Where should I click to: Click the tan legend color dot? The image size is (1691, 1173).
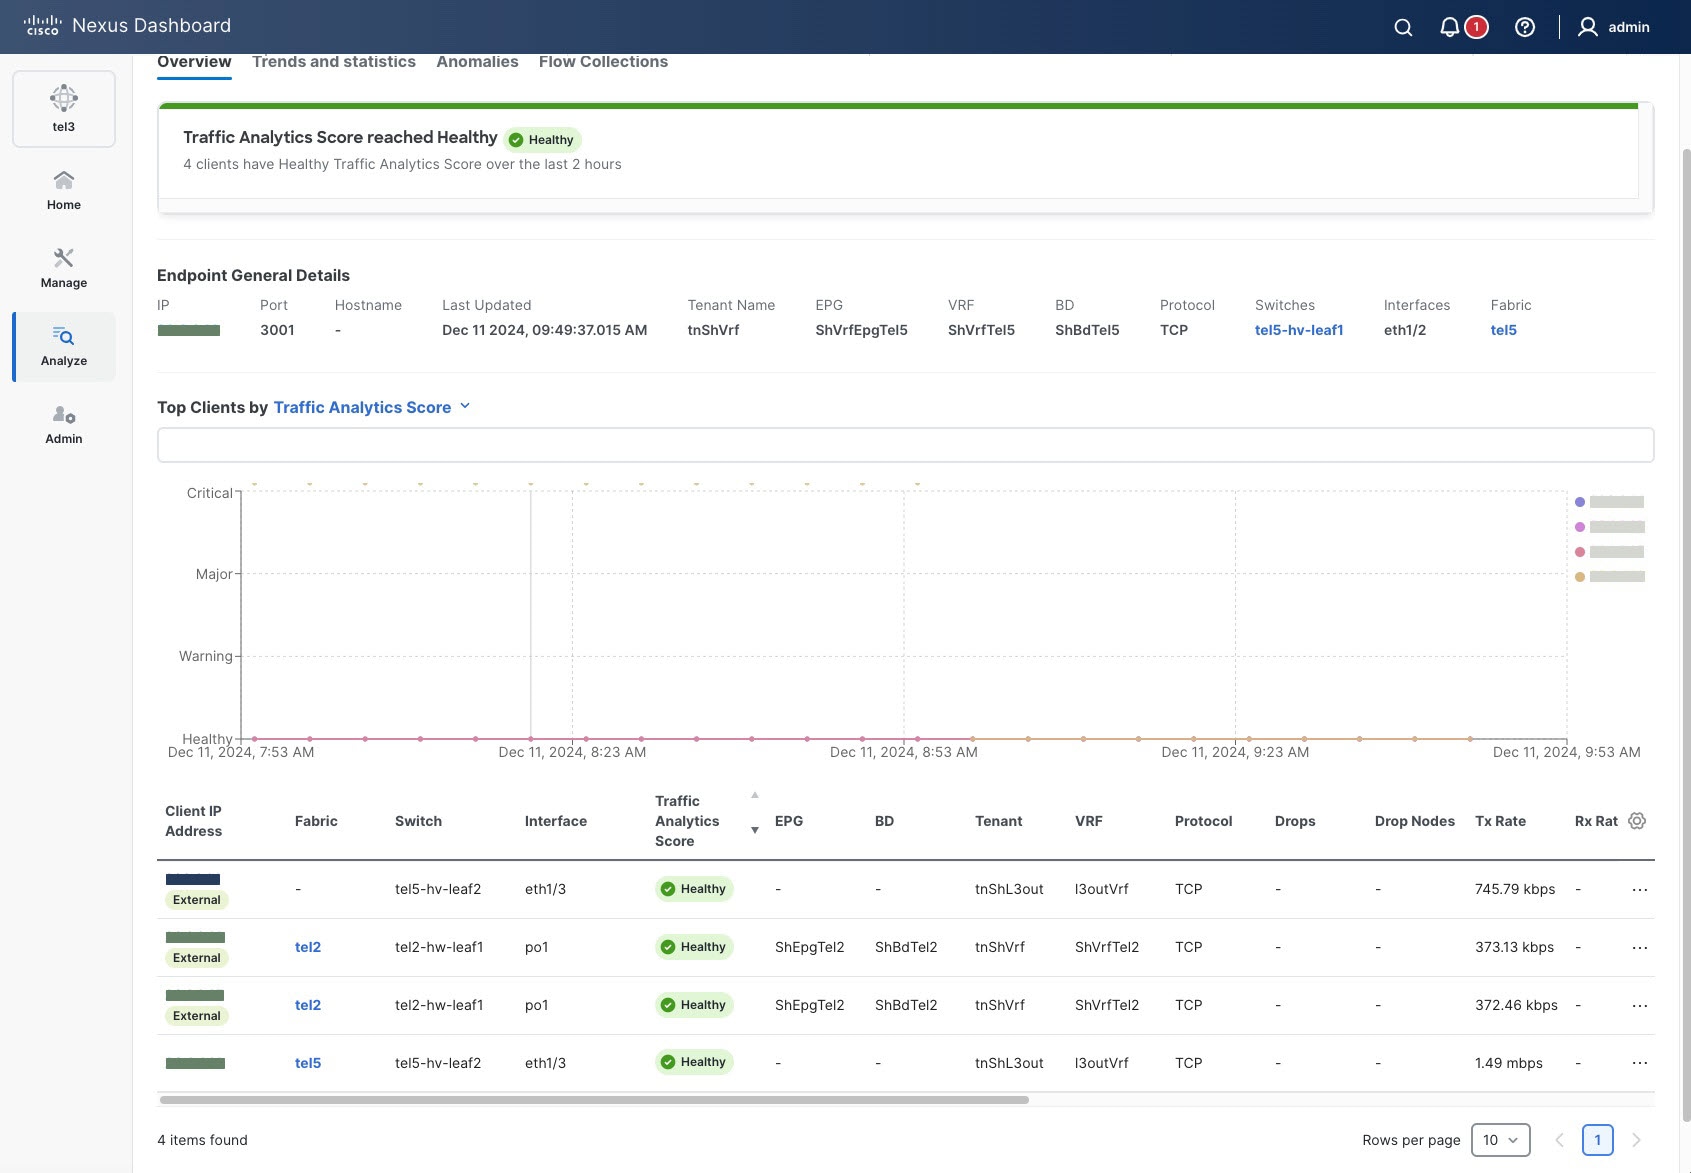1580,577
